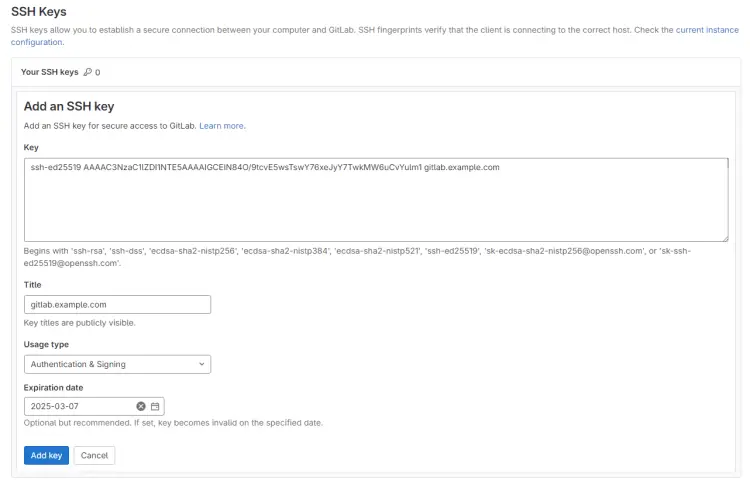
Task: Click the Usage type label
Action: pos(47,345)
